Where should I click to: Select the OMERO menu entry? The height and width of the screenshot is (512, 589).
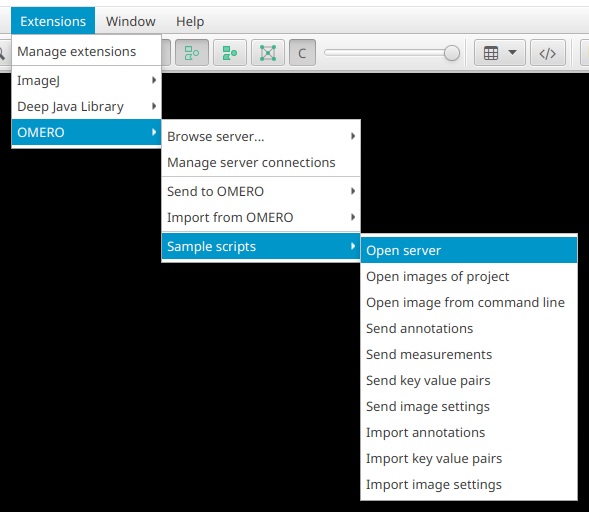(86, 132)
